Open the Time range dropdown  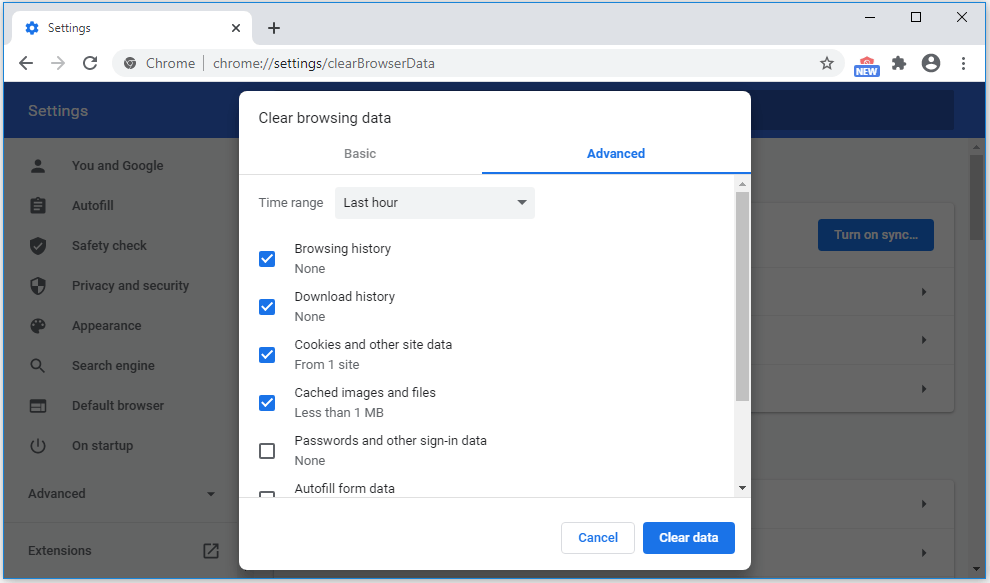click(434, 203)
